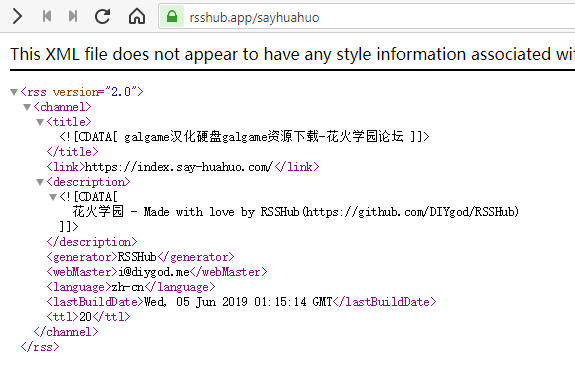Open the green padlock security info
The image size is (575, 373).
172,17
